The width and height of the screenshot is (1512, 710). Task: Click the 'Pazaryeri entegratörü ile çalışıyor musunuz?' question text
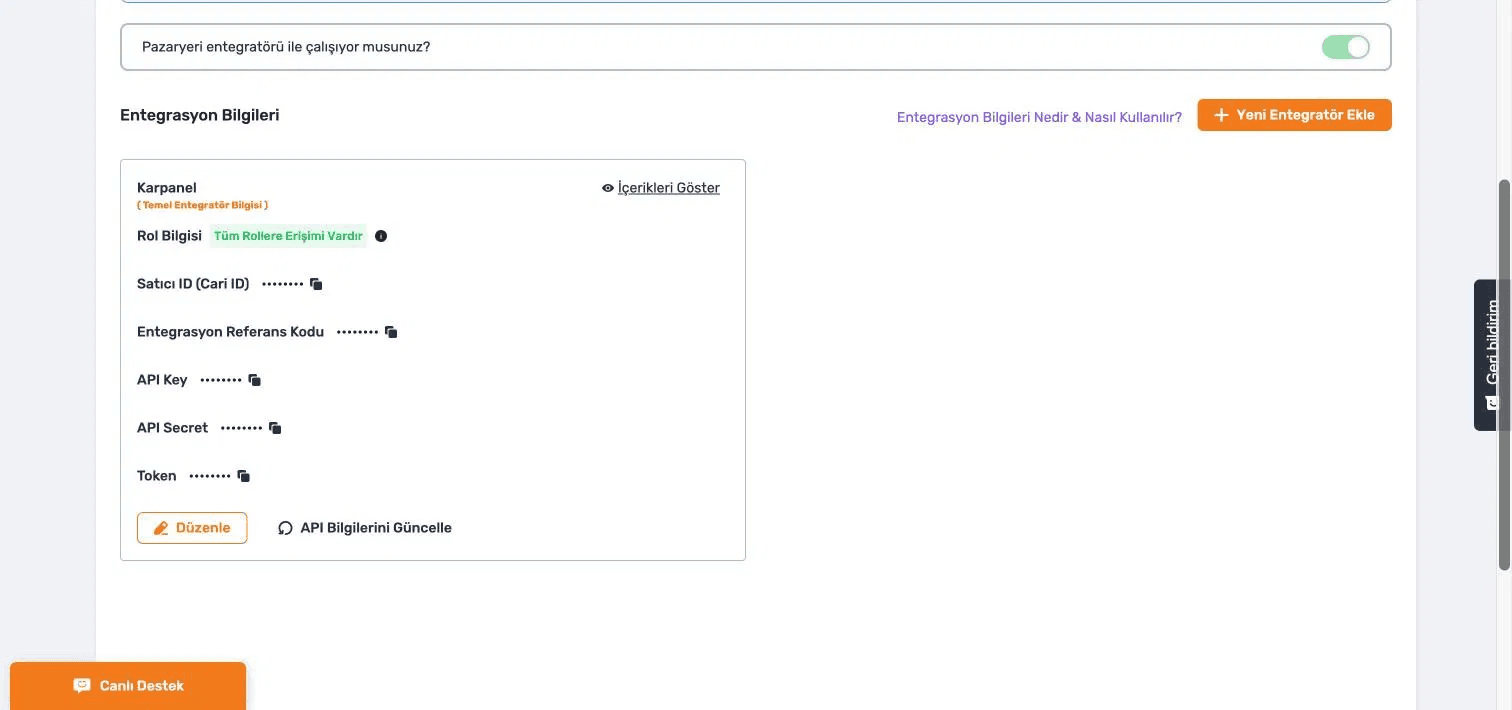[x=286, y=47]
